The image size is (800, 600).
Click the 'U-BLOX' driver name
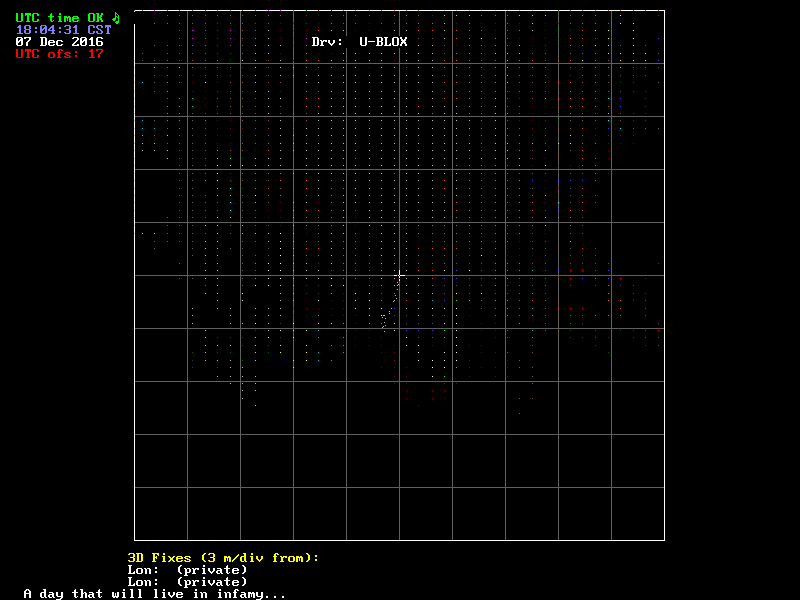click(x=383, y=42)
